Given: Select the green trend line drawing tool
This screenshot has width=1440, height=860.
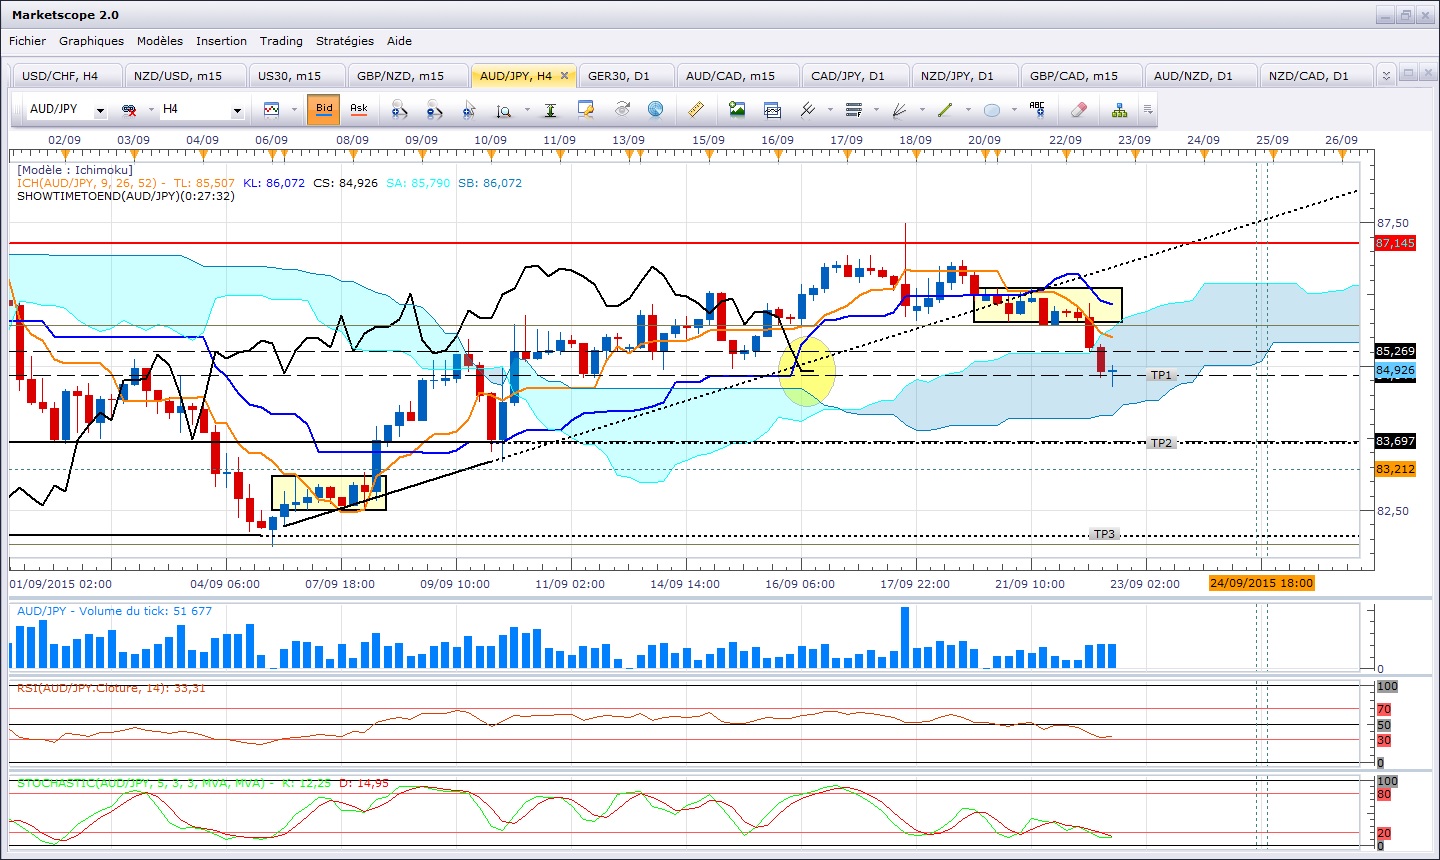Looking at the screenshot, I should pos(944,109).
